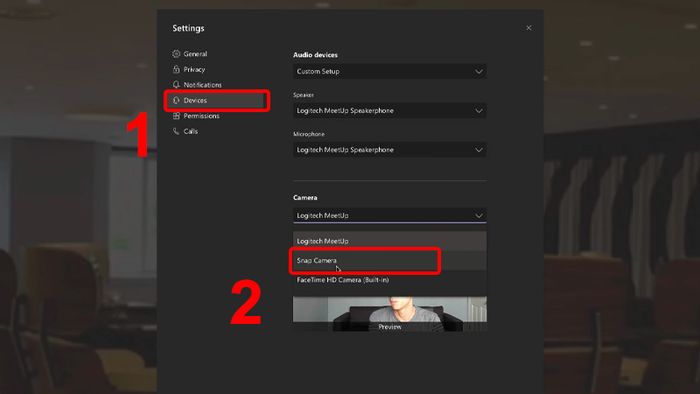The image size is (700, 394).
Task: Click the Calls phone icon
Action: point(176,131)
